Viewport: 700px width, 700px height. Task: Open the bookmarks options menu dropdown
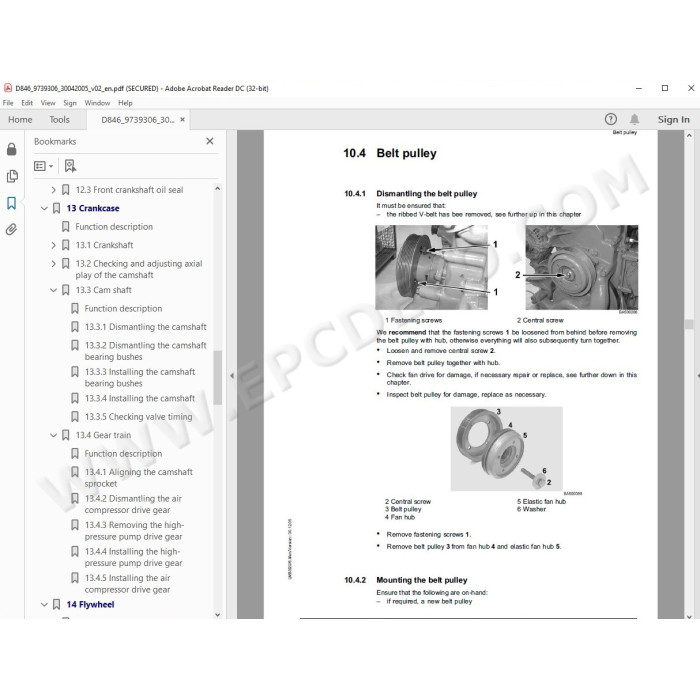click(43, 166)
